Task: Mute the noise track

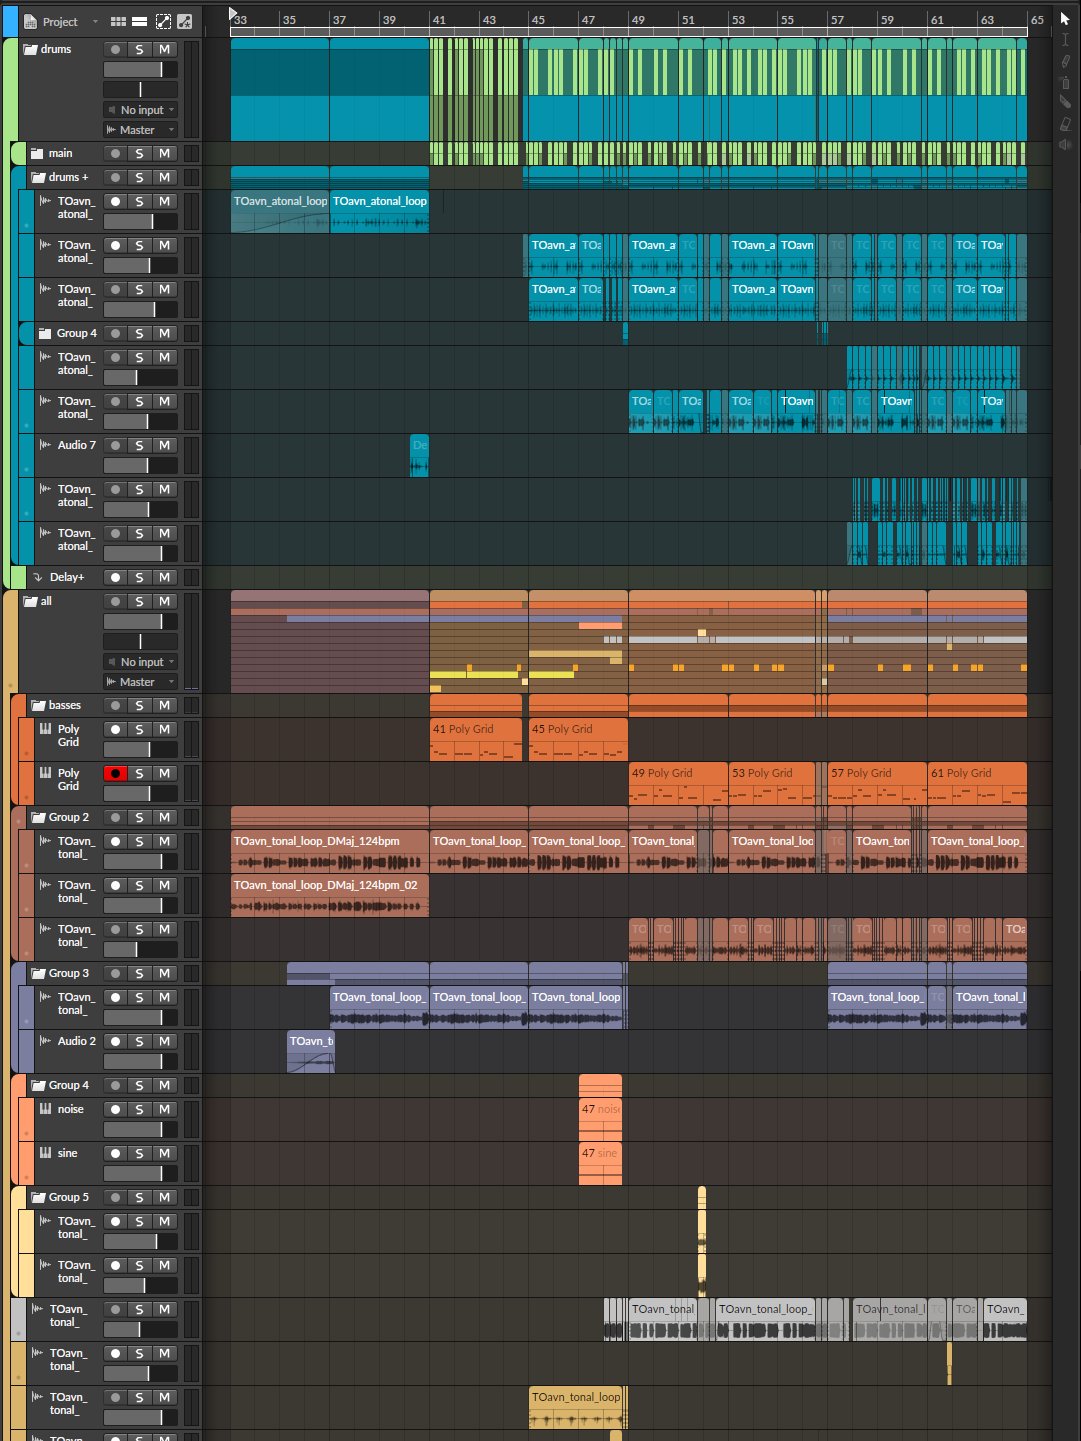Action: 164,1109
